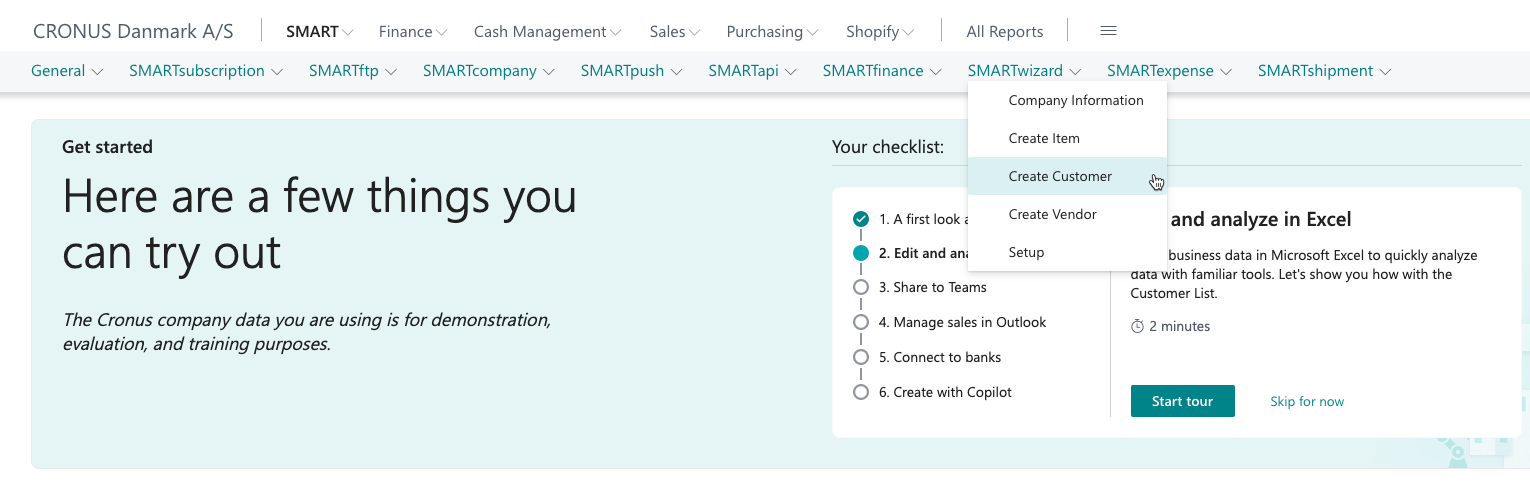Select the Share to Teams step circle
This screenshot has height=497, width=1530.
click(x=861, y=287)
